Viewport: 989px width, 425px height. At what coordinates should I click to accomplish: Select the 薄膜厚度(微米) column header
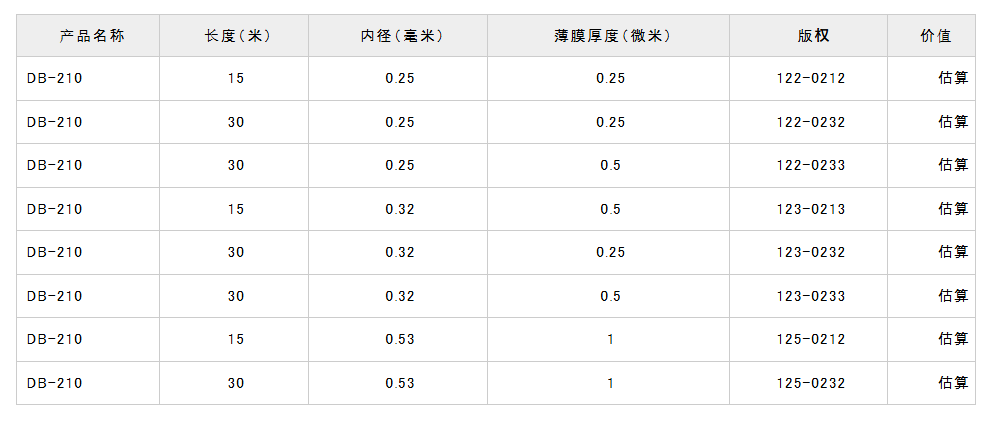point(612,36)
